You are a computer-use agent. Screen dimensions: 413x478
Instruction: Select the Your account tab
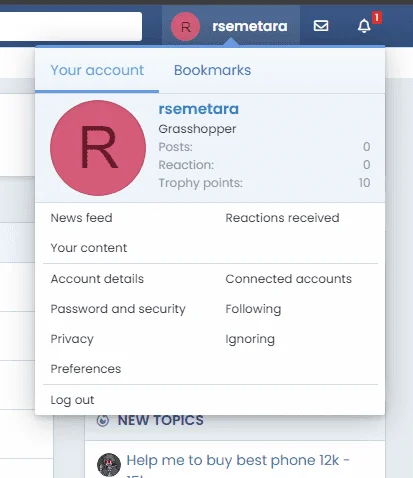point(97,70)
